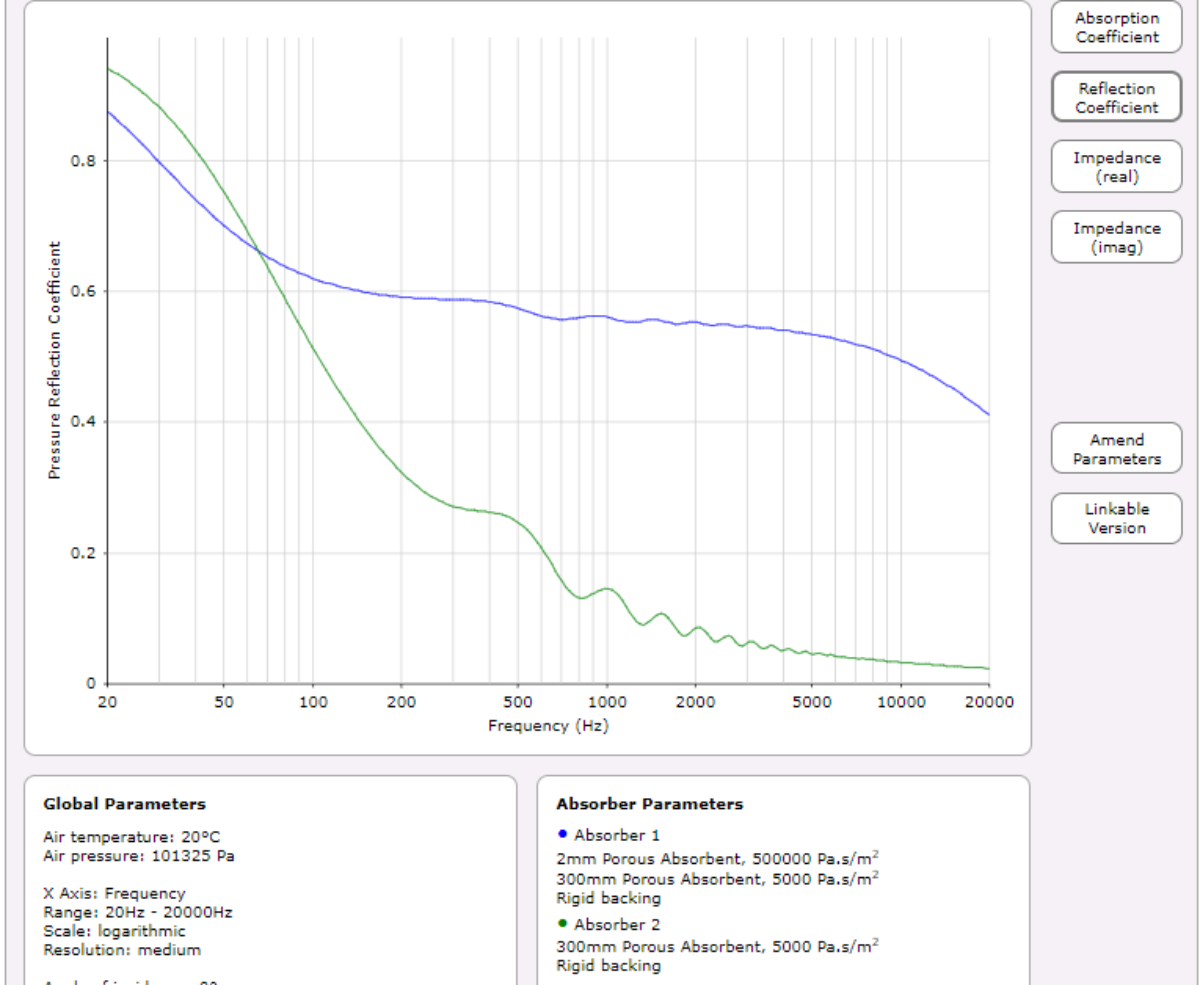Switch to the Impedance (imag) plot
This screenshot has width=1200, height=985.
[x=1116, y=238]
